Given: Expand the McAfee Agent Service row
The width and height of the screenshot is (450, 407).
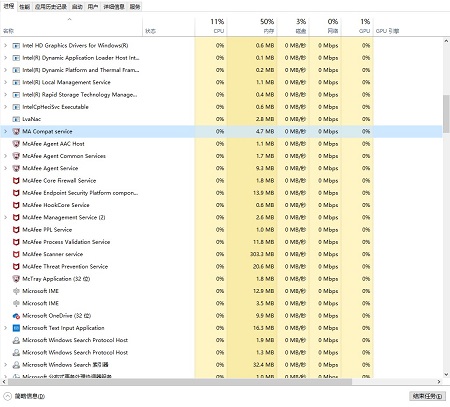Looking at the screenshot, I should (x=5, y=168).
